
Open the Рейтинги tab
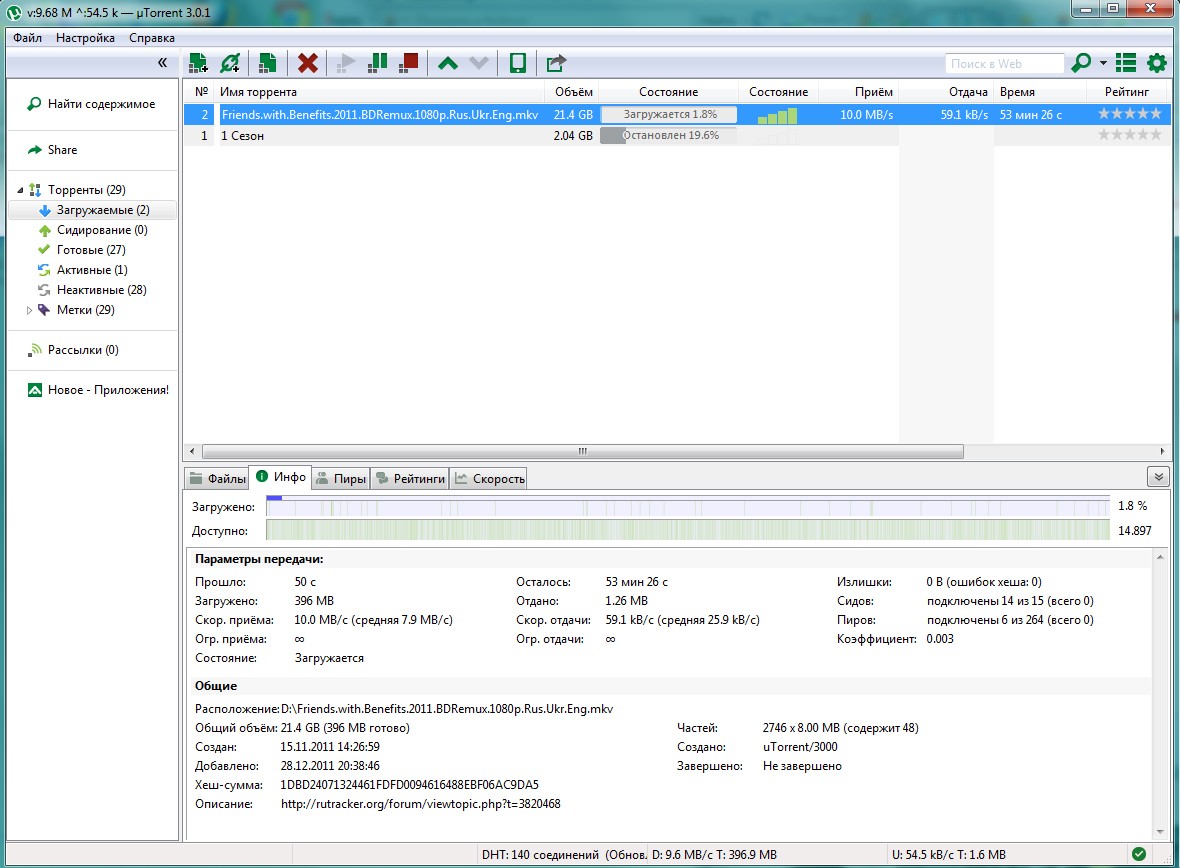pyautogui.click(x=410, y=479)
